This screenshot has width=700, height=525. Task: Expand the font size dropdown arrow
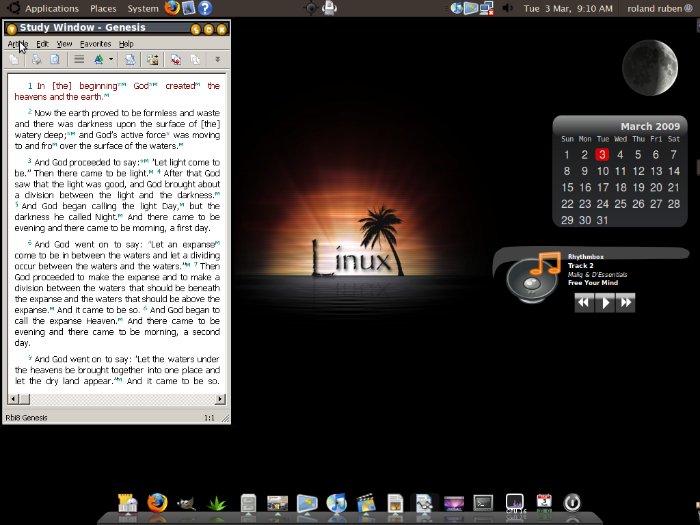coord(111,60)
